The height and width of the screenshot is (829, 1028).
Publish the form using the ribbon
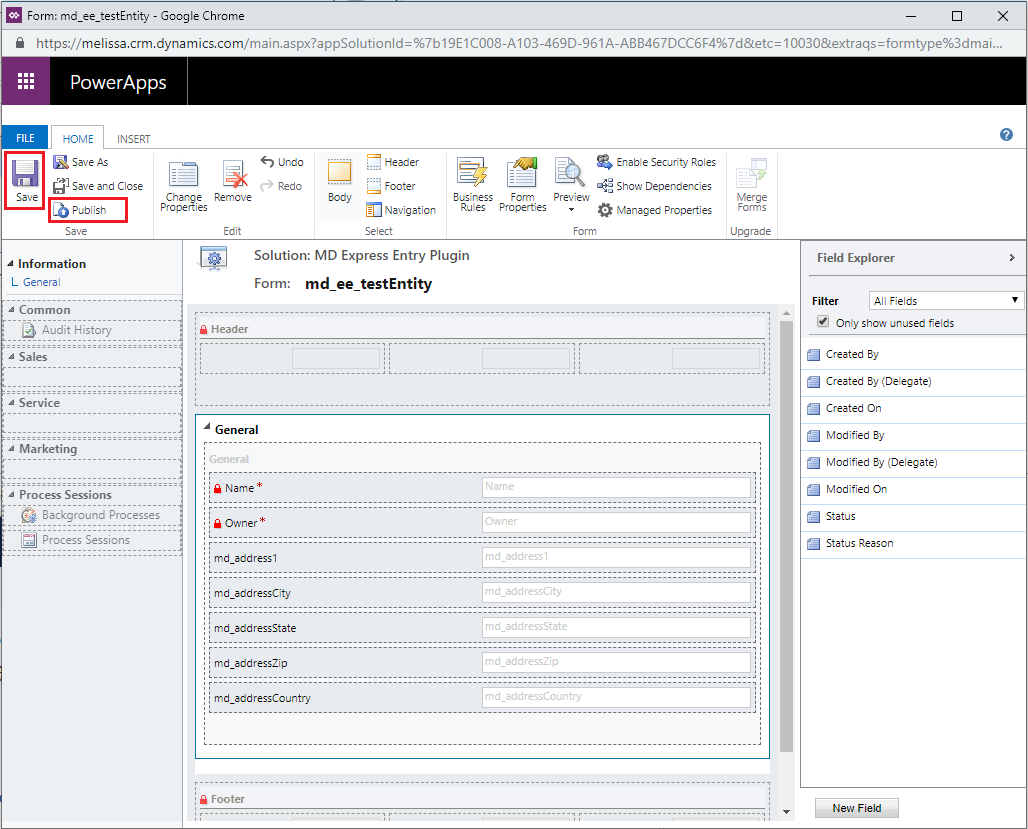(x=88, y=210)
